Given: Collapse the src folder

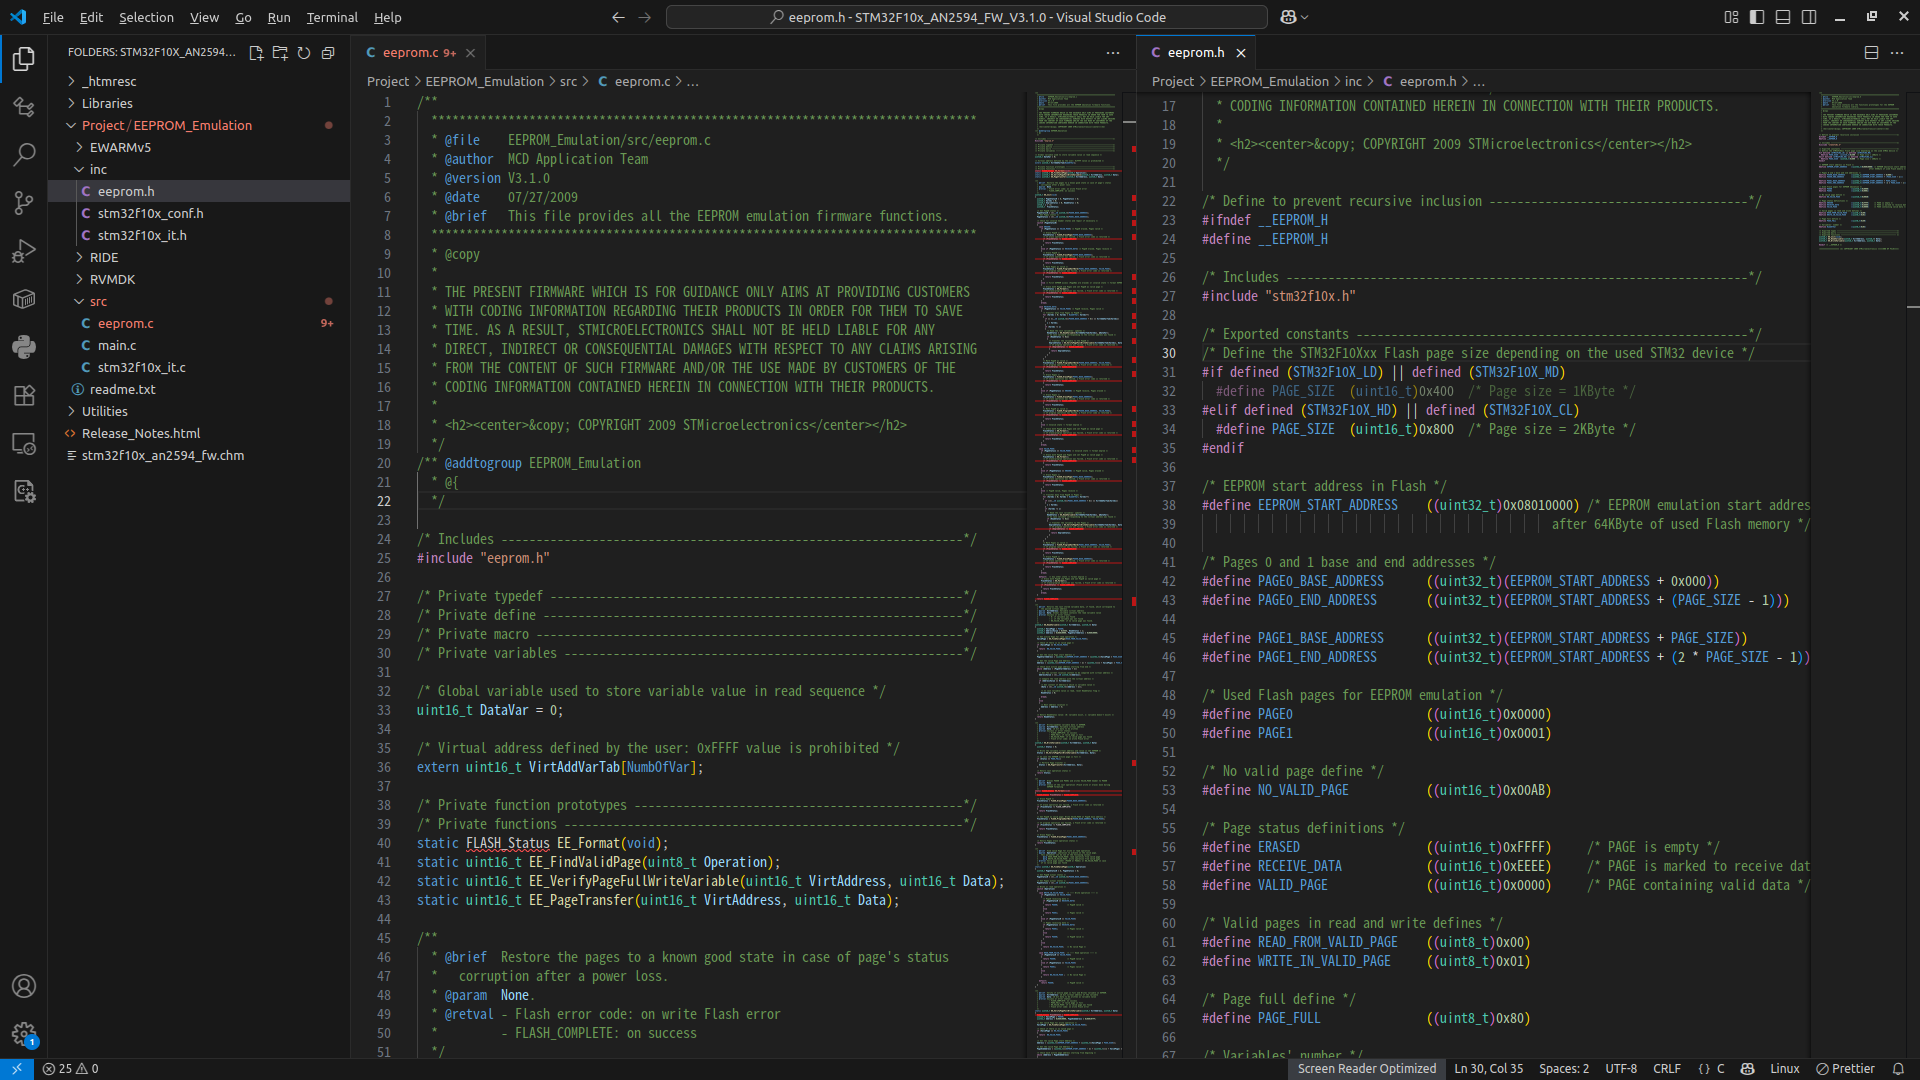Looking at the screenshot, I should coord(98,301).
